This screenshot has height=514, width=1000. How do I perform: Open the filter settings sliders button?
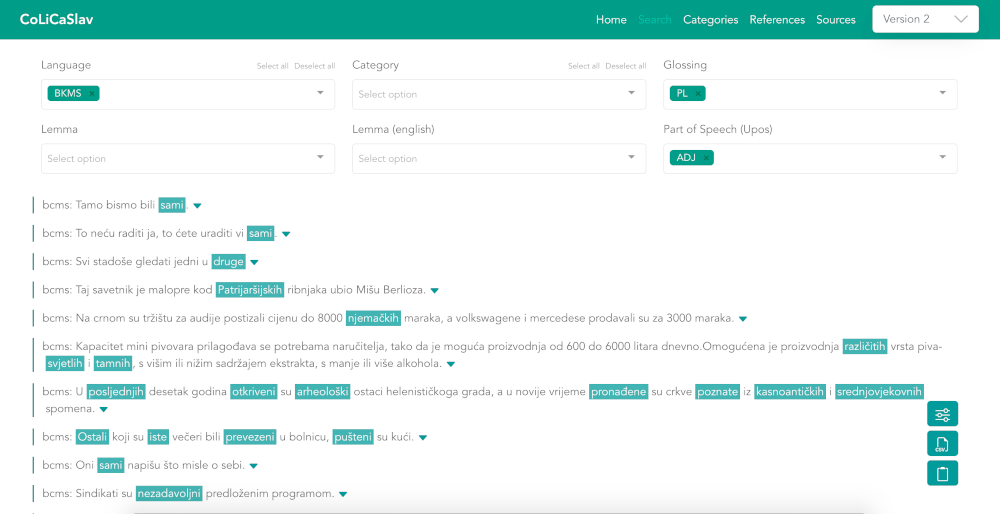pyautogui.click(x=942, y=414)
